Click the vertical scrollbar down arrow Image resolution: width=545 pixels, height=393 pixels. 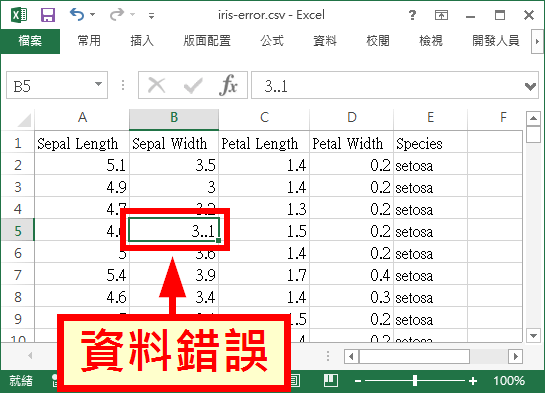point(534,335)
